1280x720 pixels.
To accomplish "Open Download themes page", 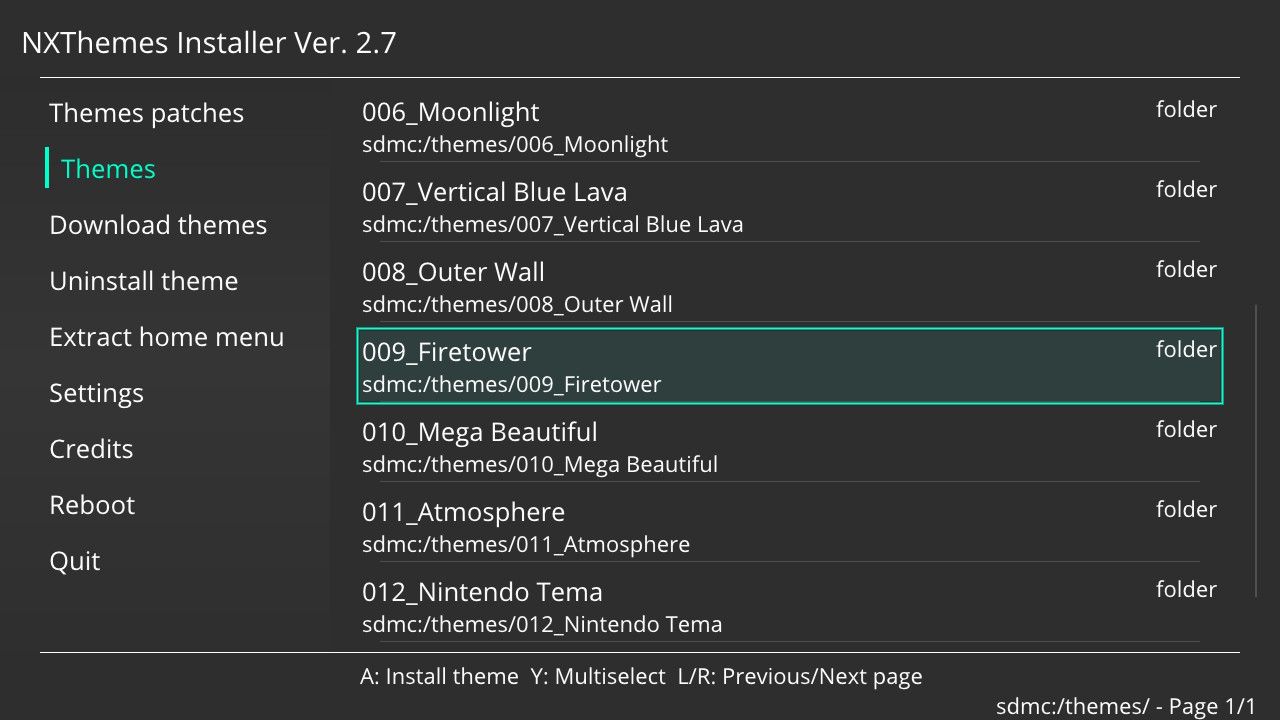I will (x=158, y=225).
